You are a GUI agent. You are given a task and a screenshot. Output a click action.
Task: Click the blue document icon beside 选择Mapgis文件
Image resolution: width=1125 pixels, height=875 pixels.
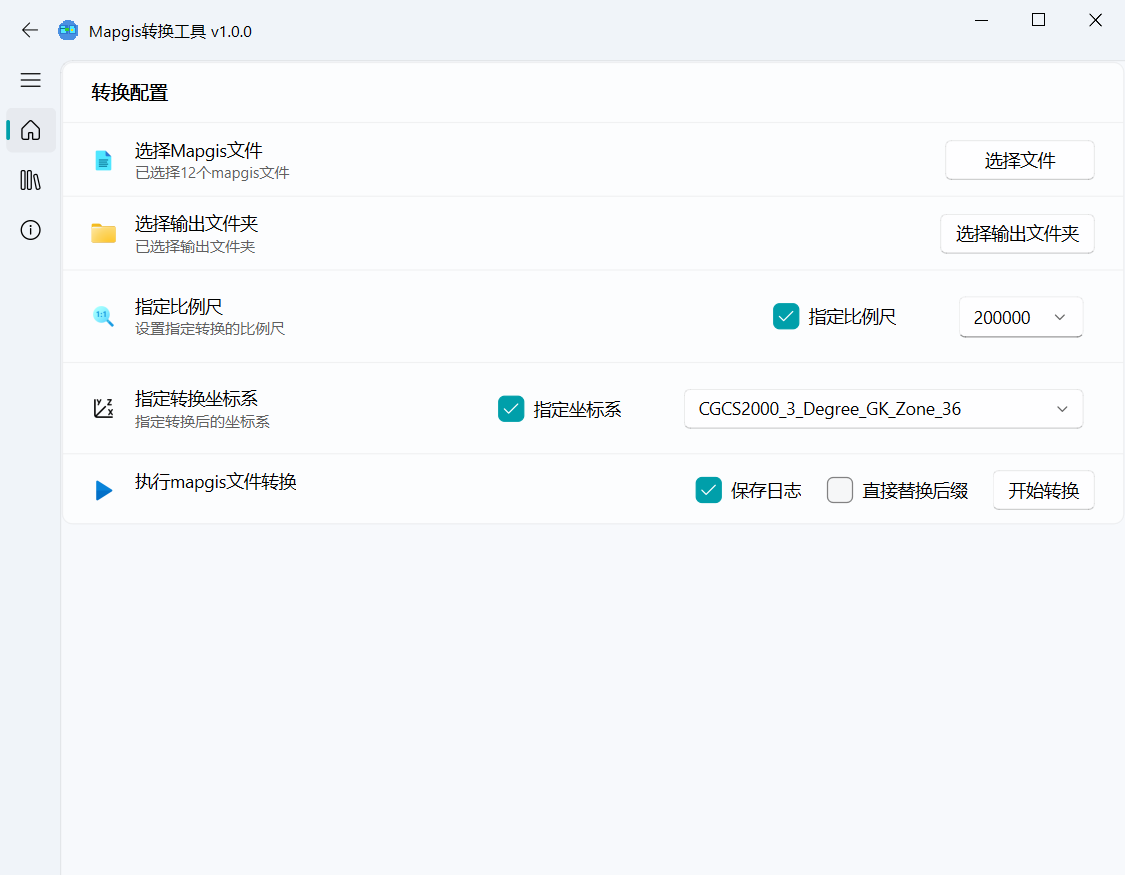pyautogui.click(x=104, y=160)
